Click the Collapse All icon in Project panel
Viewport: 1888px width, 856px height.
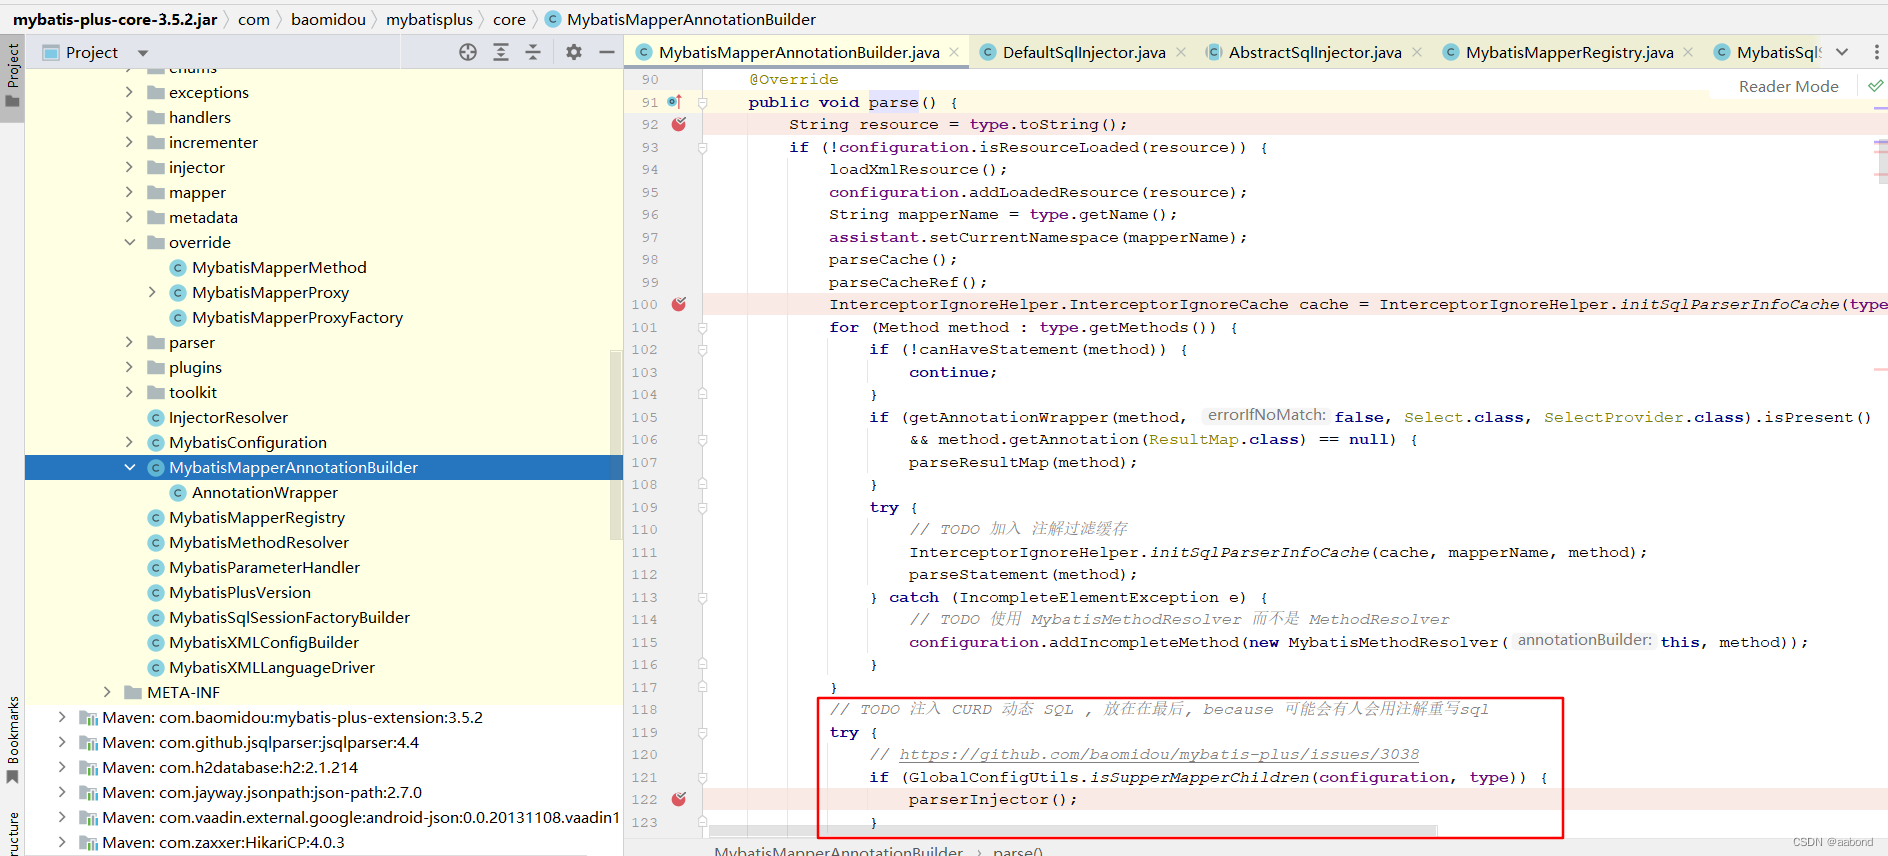(x=533, y=52)
